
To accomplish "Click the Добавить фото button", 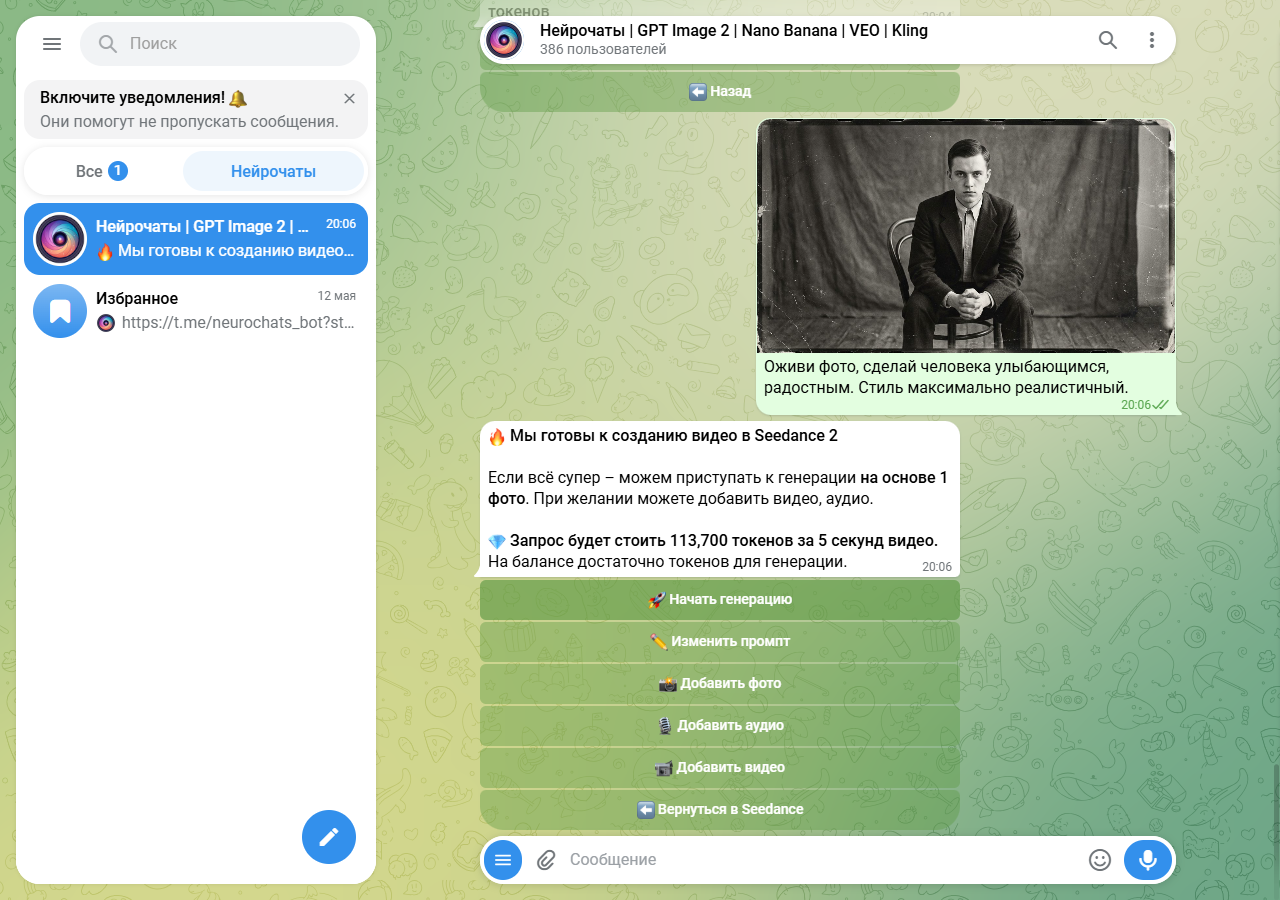I will tap(720, 684).
